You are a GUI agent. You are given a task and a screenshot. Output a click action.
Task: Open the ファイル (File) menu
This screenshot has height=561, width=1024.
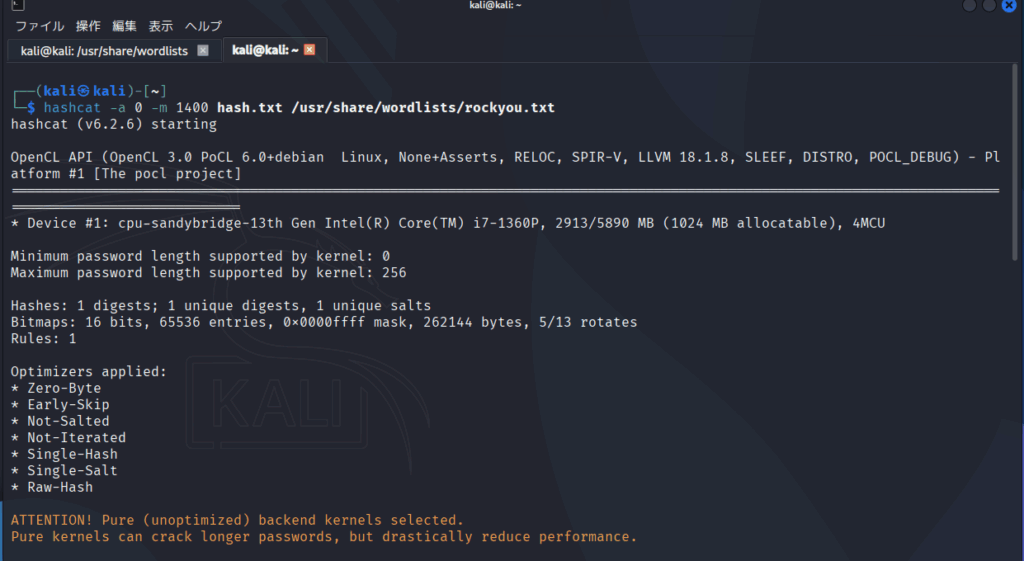(x=39, y=26)
